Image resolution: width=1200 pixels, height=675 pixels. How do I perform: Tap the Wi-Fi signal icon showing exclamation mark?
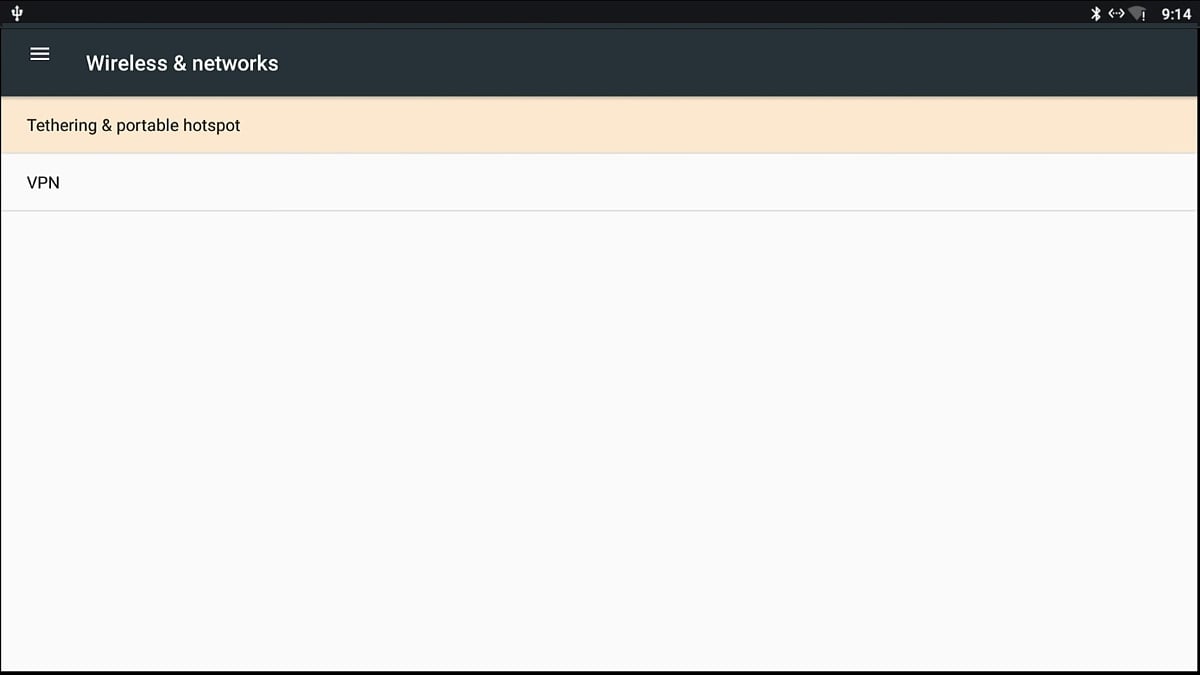[1138, 14]
